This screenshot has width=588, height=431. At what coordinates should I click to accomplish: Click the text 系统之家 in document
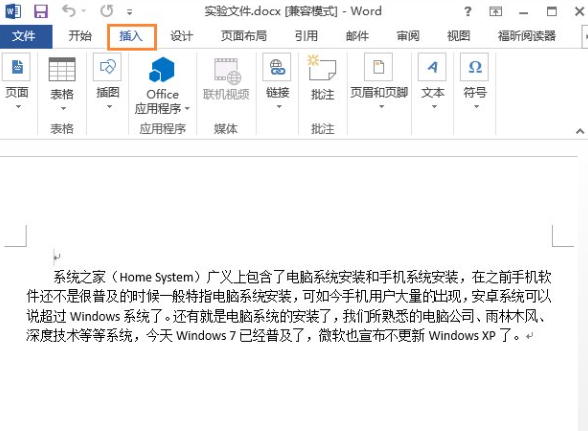[79, 277]
